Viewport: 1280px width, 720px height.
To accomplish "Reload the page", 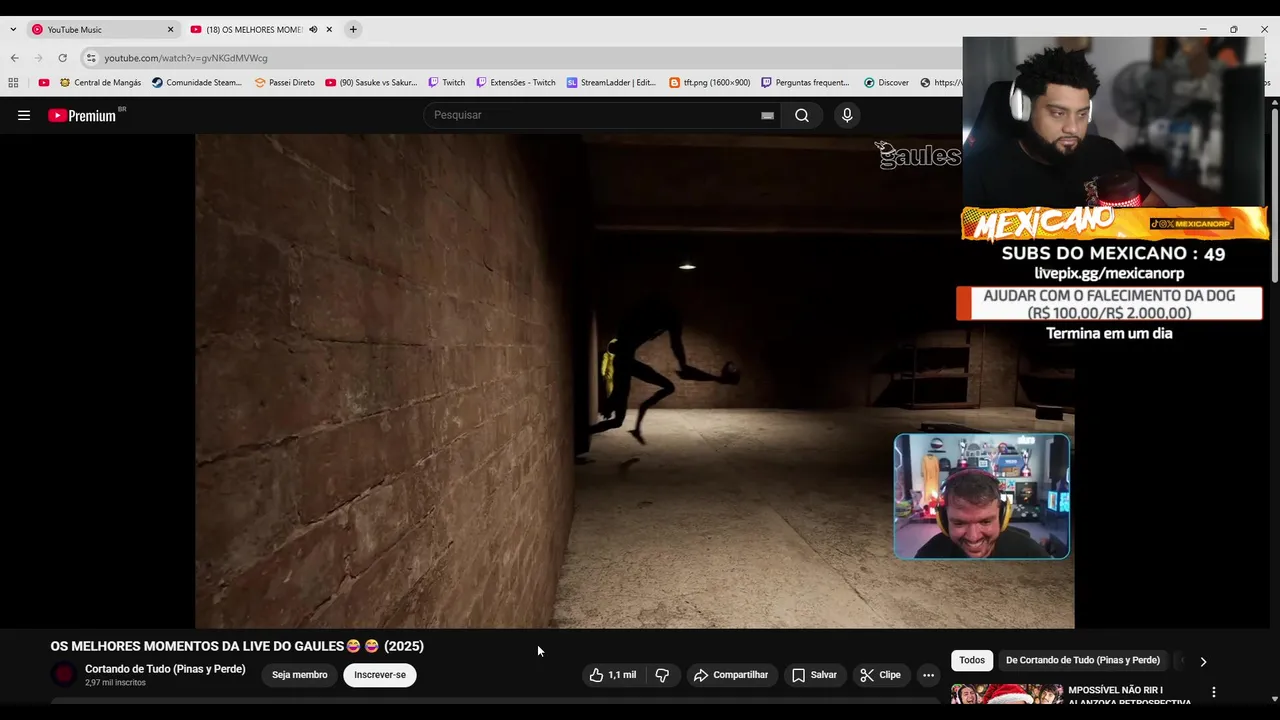I will point(62,58).
